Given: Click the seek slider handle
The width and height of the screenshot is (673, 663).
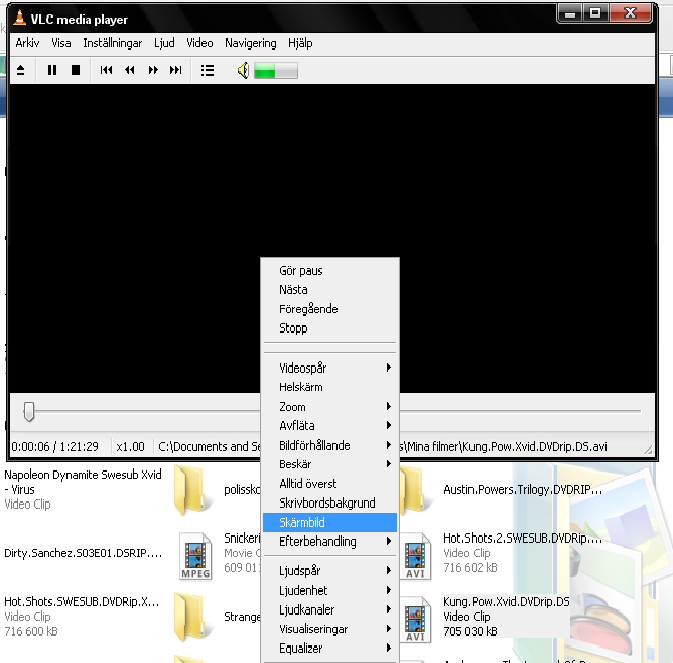Looking at the screenshot, I should click(x=29, y=412).
